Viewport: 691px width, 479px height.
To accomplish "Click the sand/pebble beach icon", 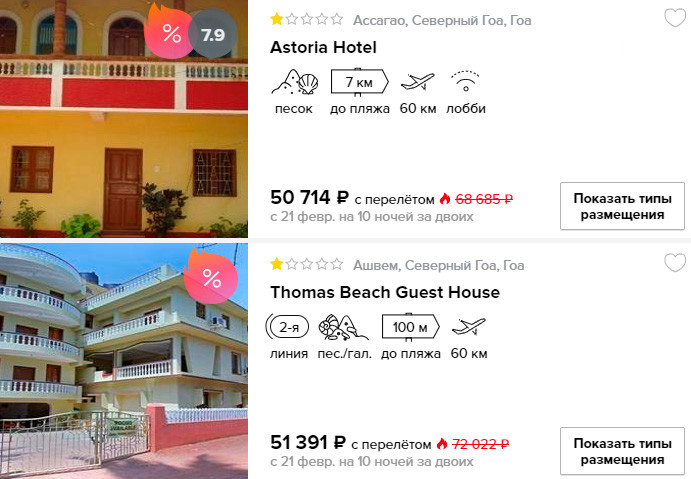I will pos(344,327).
